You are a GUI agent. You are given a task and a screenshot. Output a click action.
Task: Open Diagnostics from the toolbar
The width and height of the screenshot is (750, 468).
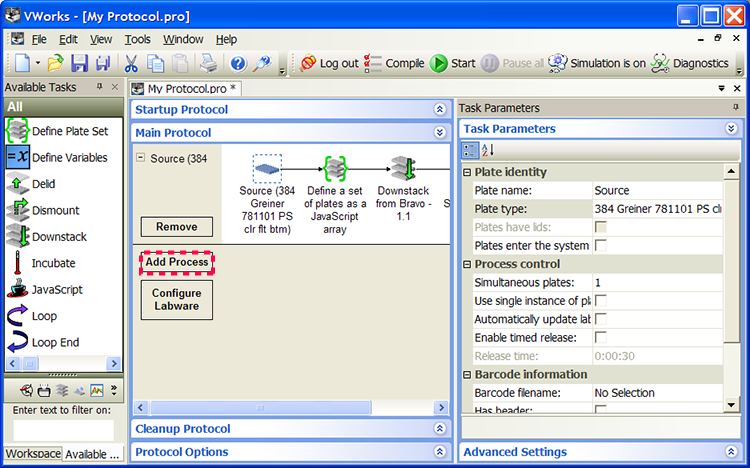tap(690, 63)
